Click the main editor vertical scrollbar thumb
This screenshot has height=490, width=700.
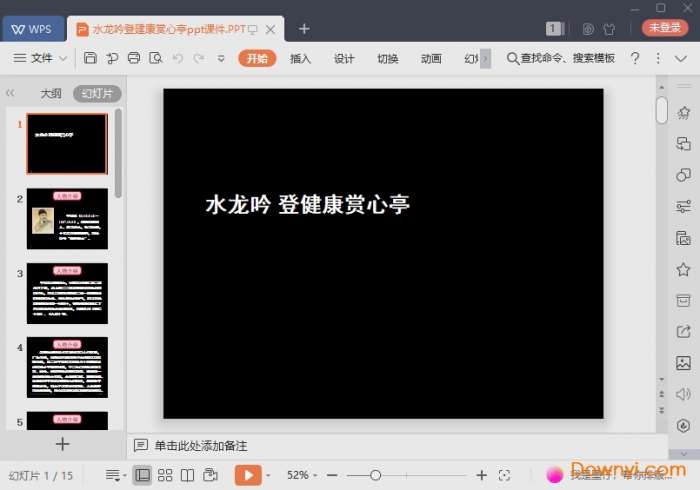[x=662, y=110]
